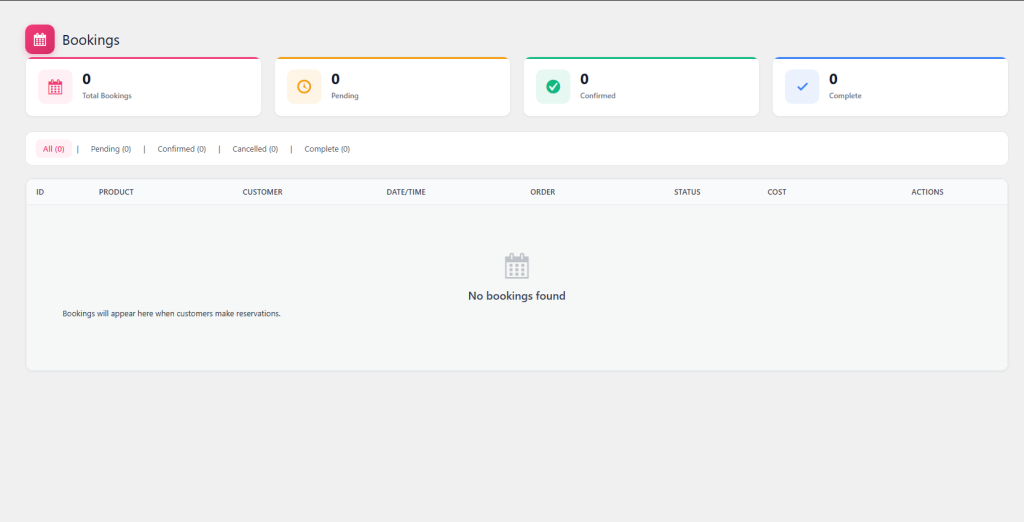Switch to the Pending (0) filter

coord(111,149)
